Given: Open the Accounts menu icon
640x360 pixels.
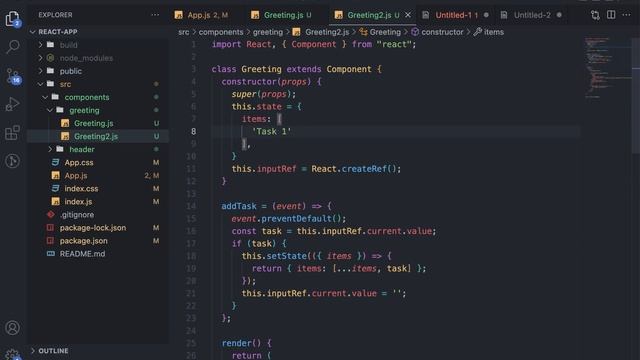Looking at the screenshot, I should 13,328.
